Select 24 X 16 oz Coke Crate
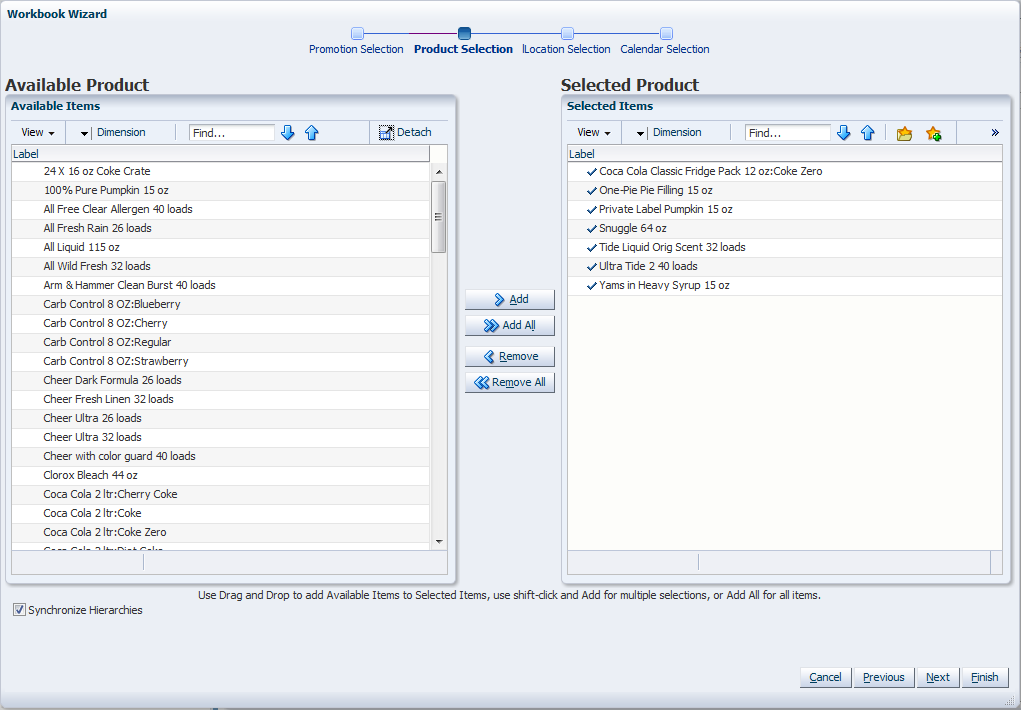 pos(220,171)
